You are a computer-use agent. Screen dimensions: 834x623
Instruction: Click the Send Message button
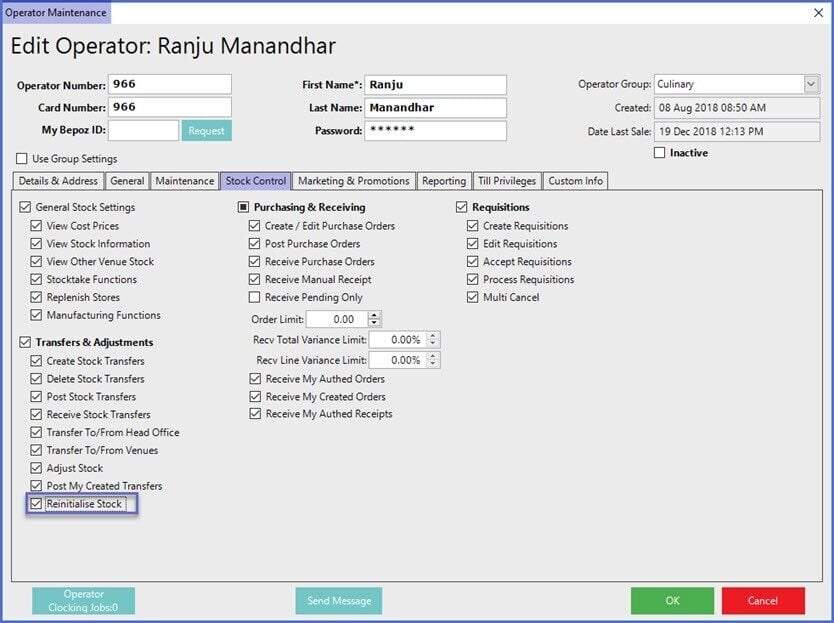tap(339, 600)
